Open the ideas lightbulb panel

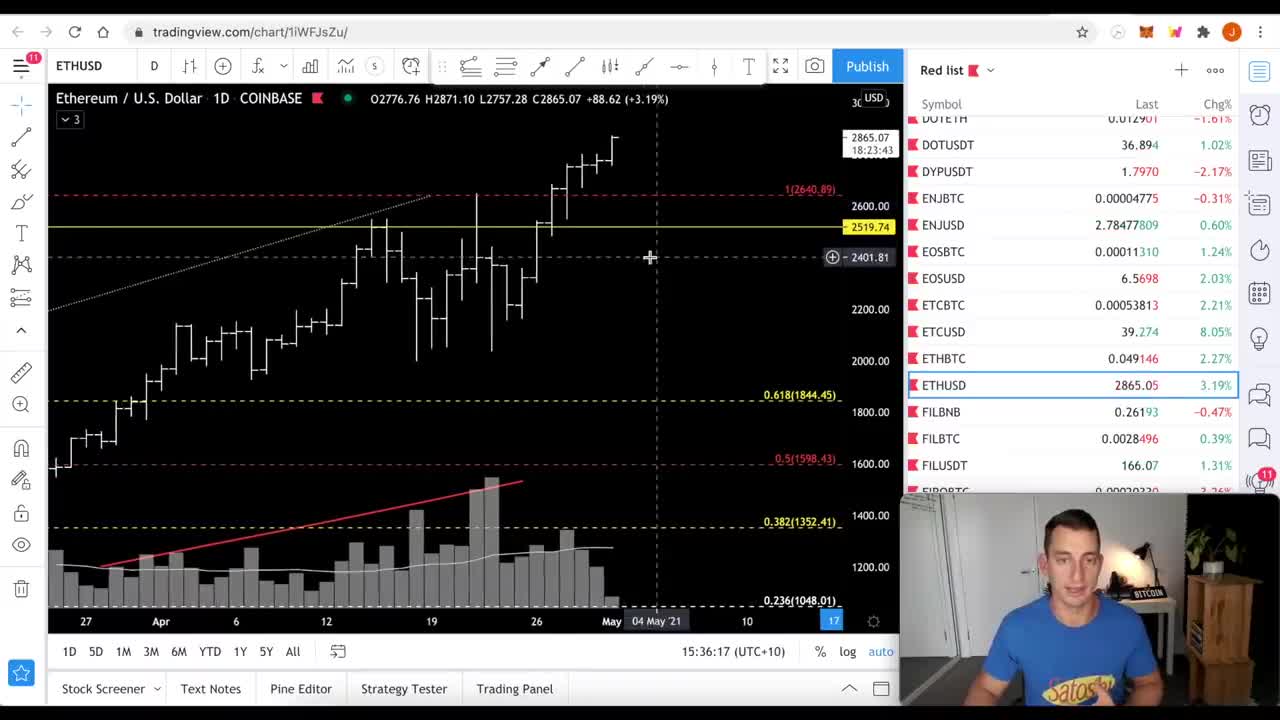tap(1259, 338)
